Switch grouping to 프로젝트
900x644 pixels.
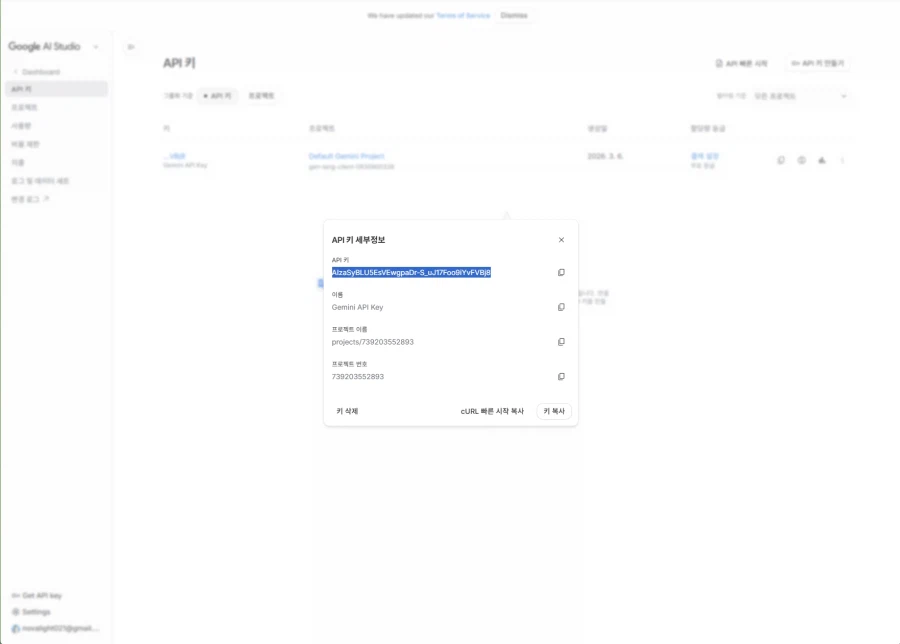point(260,96)
